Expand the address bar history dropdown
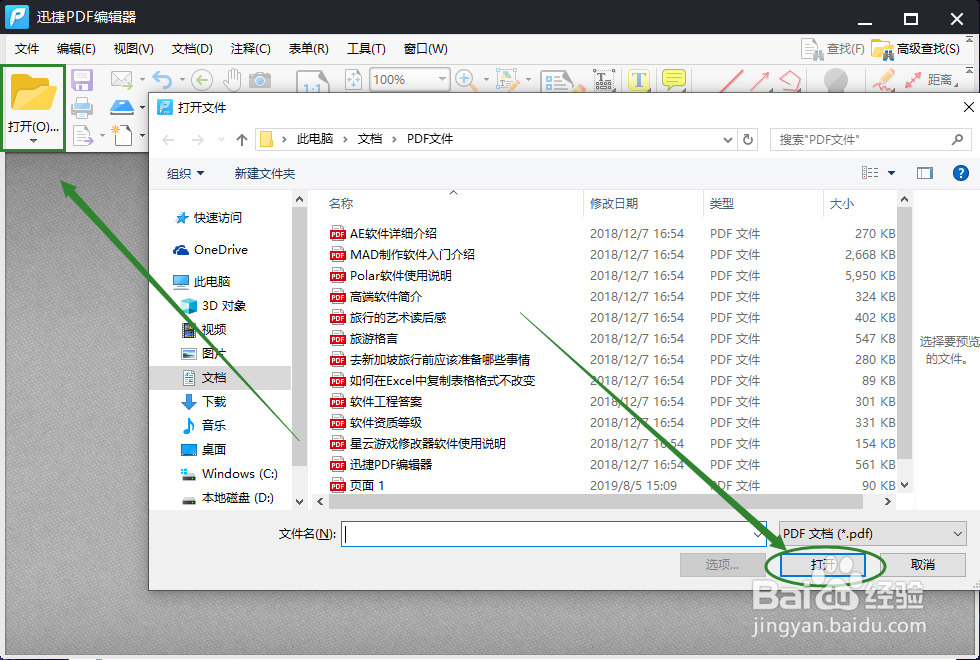This screenshot has height=660, width=980. point(728,139)
